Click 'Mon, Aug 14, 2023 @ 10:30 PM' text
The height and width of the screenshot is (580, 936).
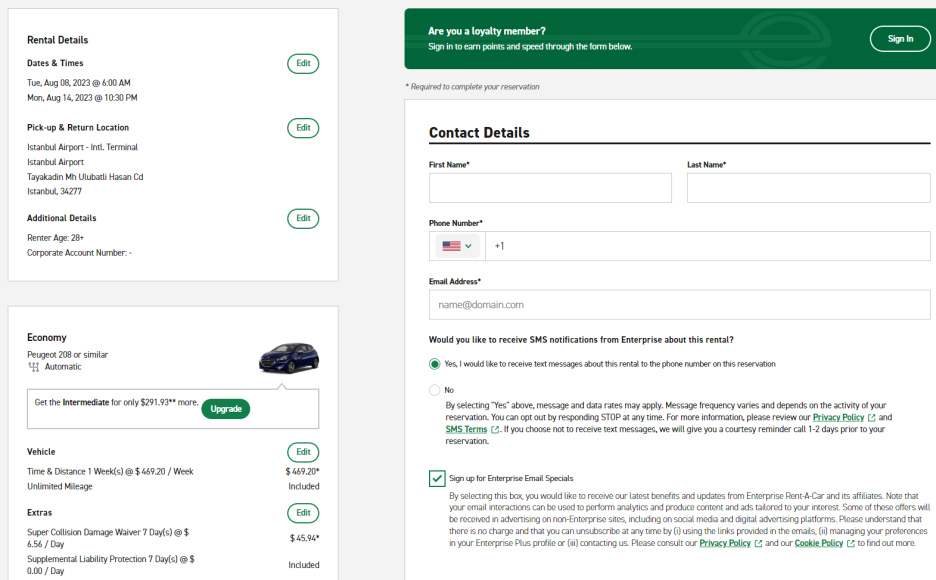click(82, 98)
